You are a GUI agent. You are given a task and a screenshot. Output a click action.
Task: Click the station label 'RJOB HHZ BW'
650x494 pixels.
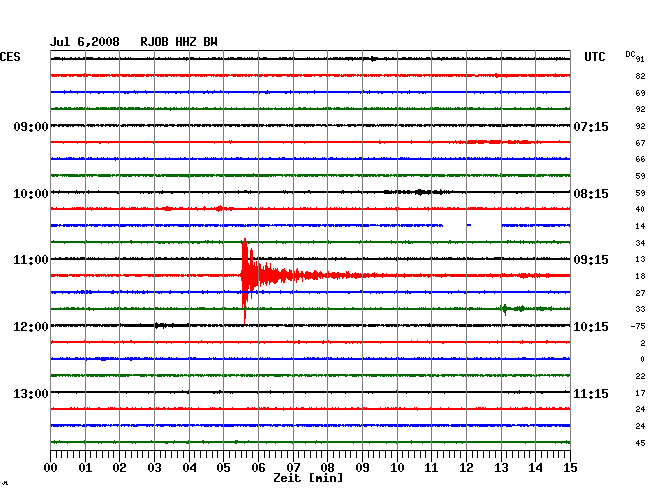point(179,42)
